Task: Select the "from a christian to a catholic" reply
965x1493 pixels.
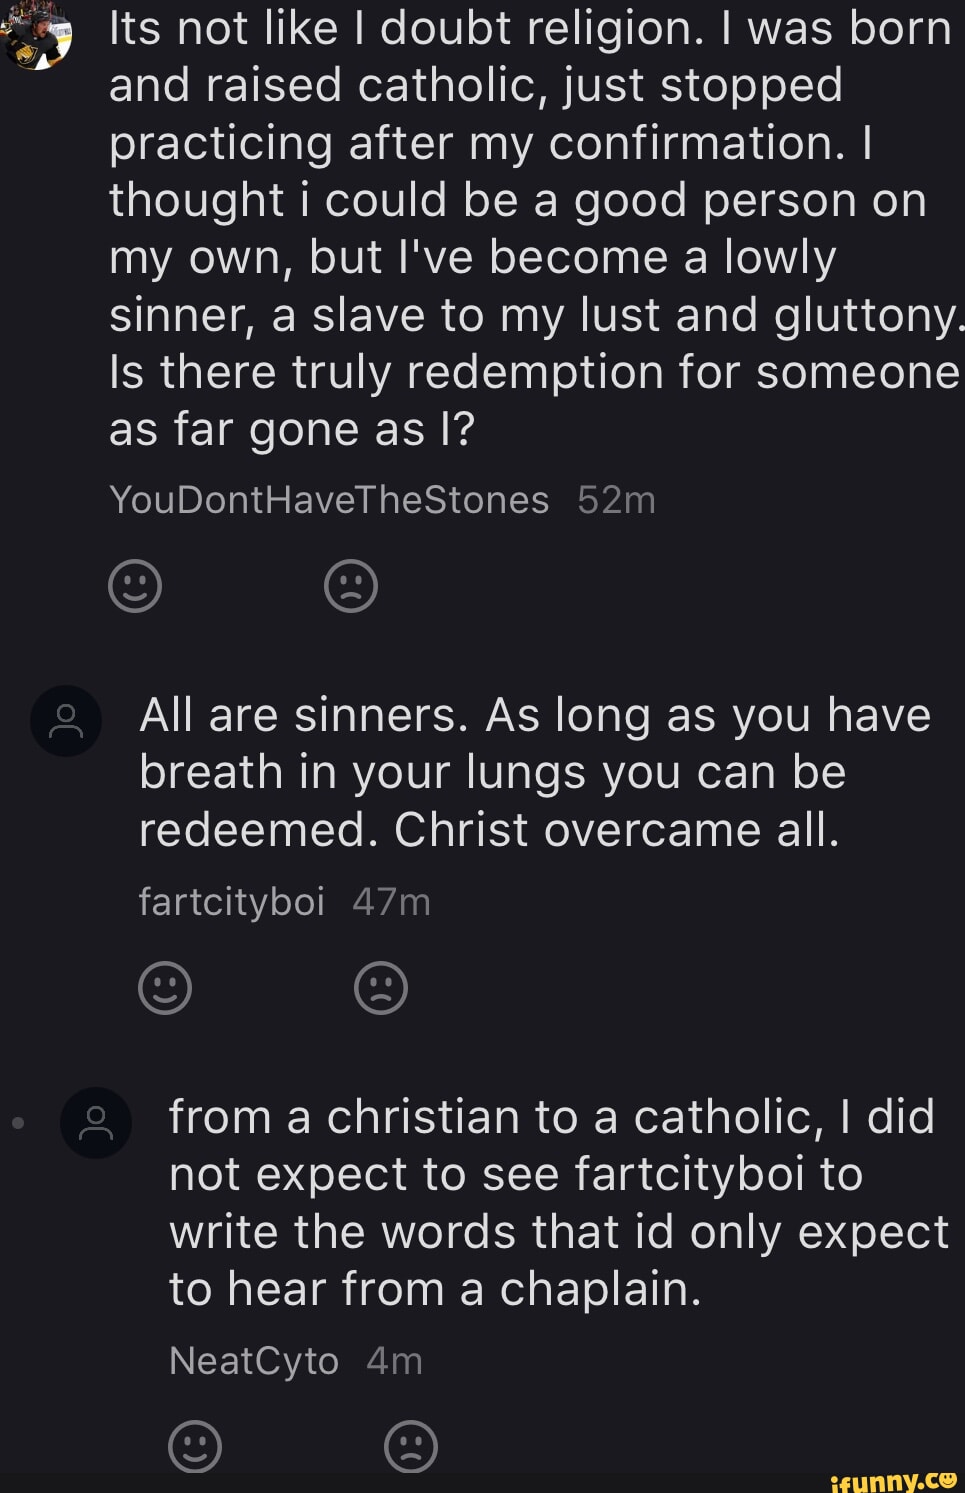Action: 555,1203
